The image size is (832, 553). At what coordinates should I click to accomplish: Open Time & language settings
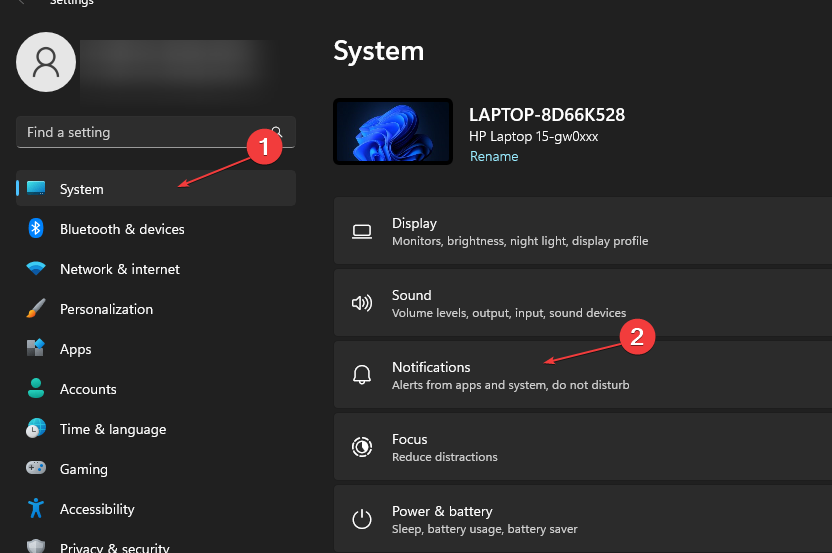click(x=156, y=429)
